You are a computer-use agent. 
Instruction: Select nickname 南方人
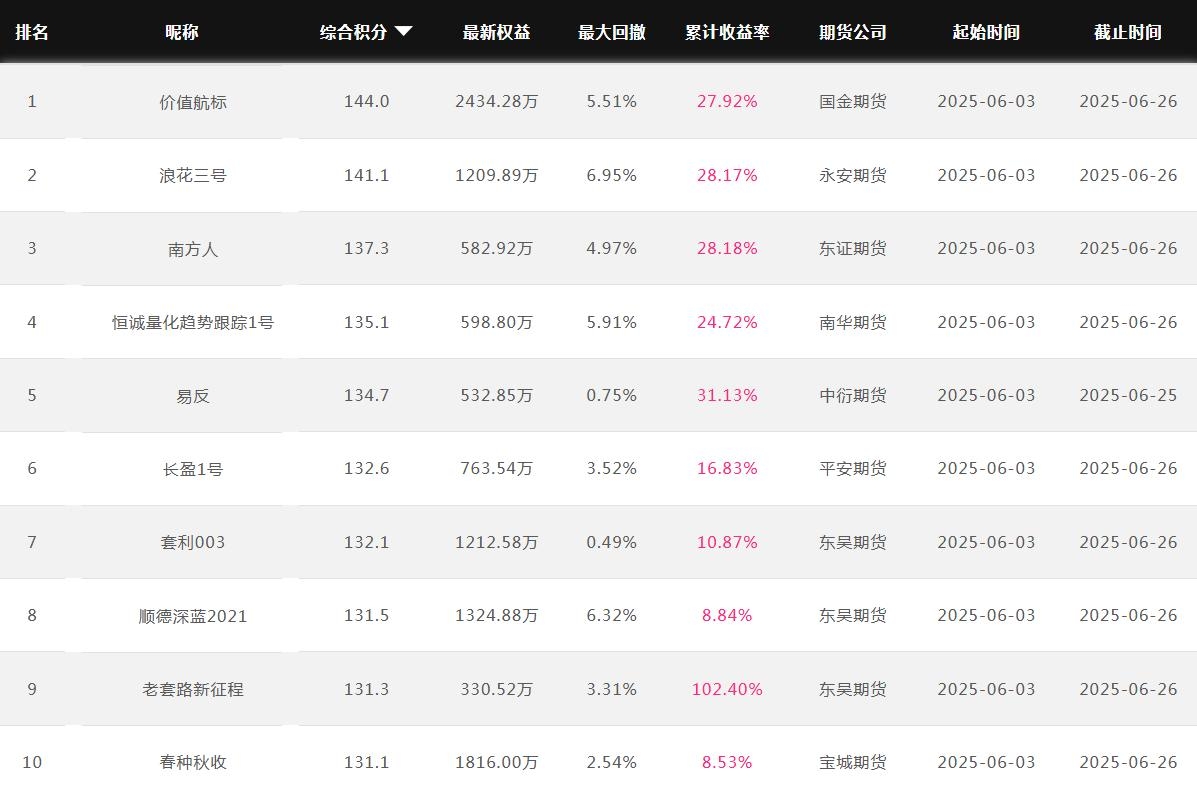point(193,249)
